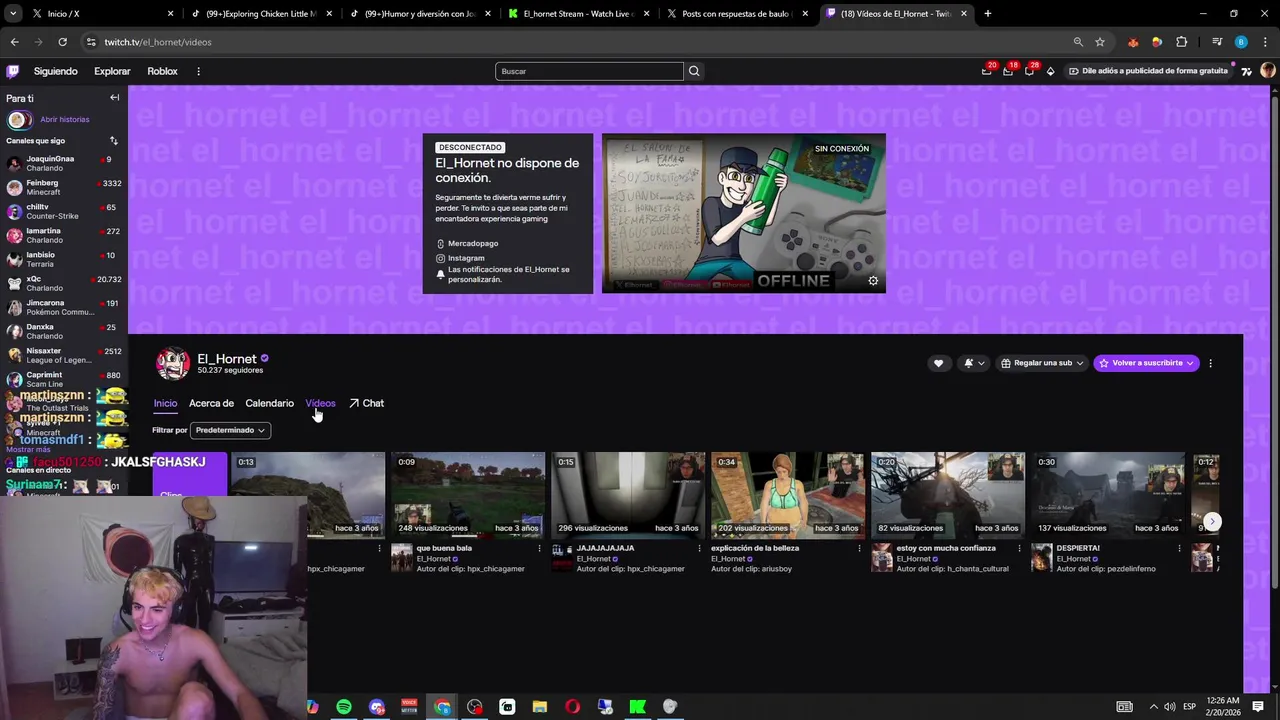The image size is (1280, 720).
Task: Open the Siguiendo section
Action: 55,71
